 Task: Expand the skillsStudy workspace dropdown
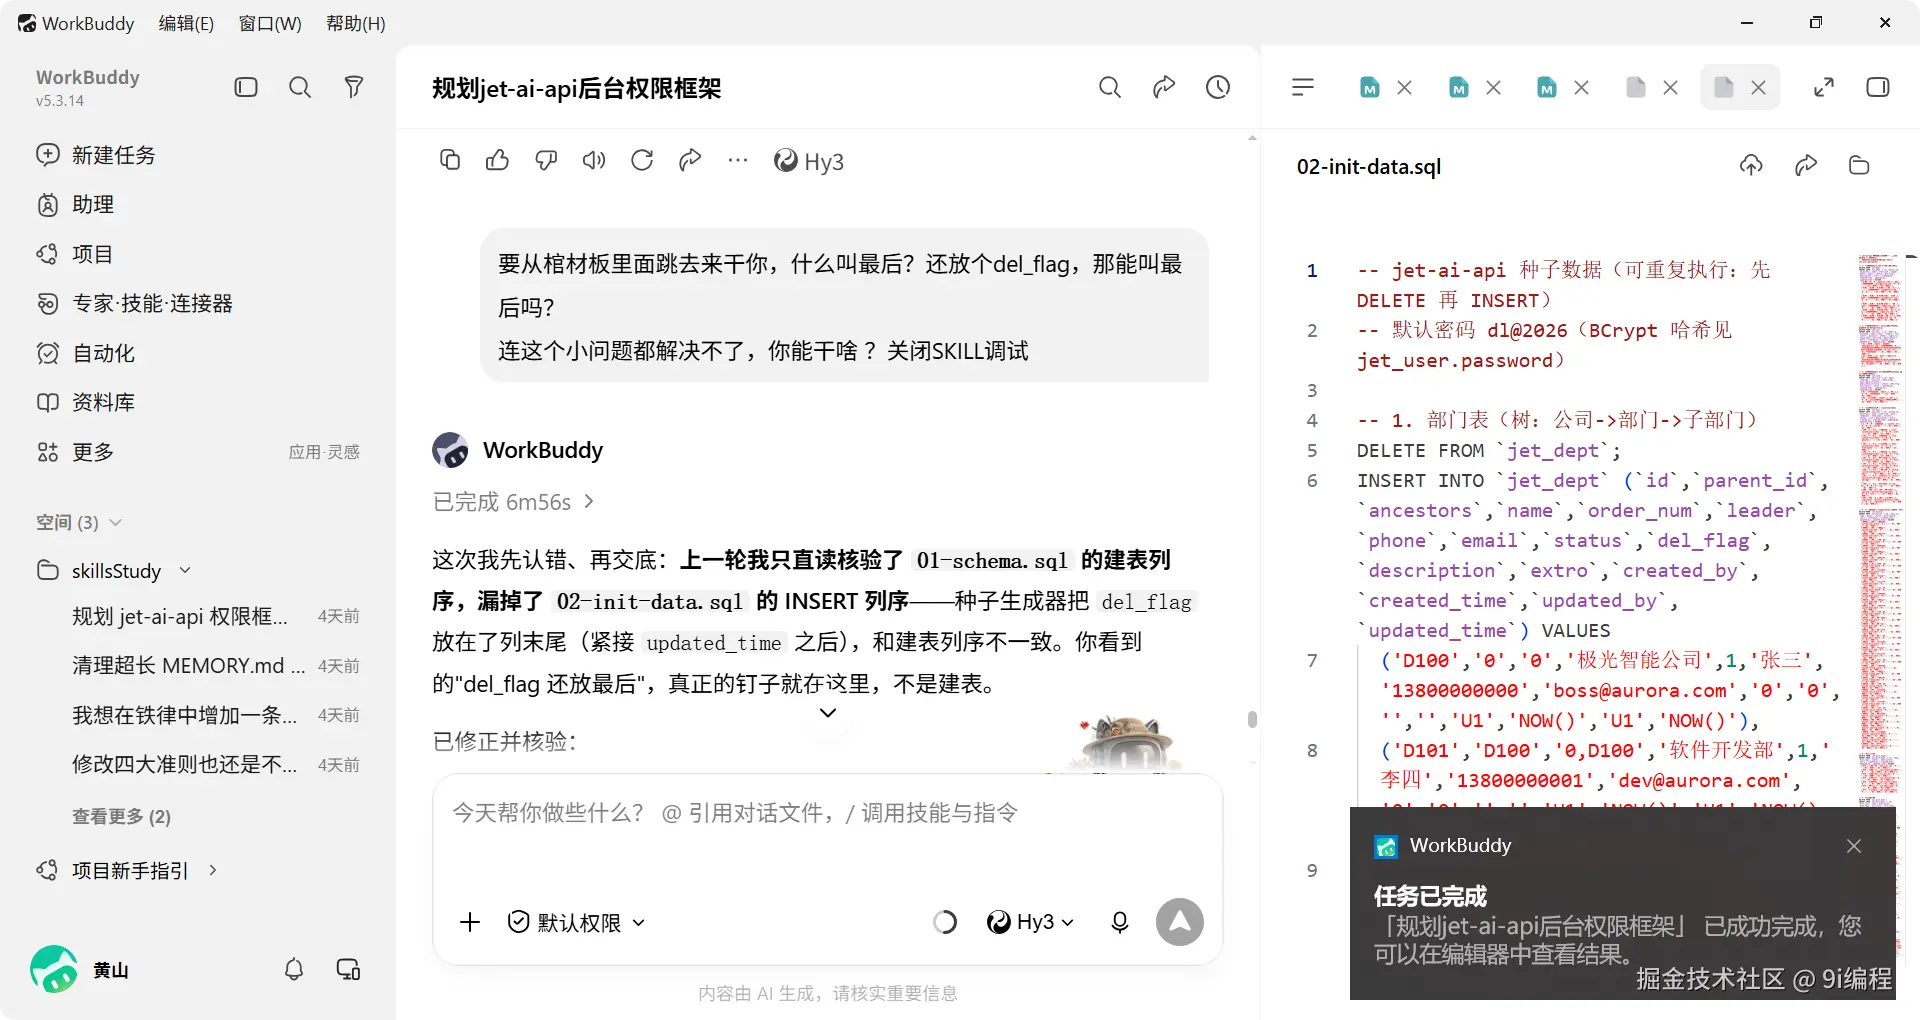pyautogui.click(x=185, y=570)
